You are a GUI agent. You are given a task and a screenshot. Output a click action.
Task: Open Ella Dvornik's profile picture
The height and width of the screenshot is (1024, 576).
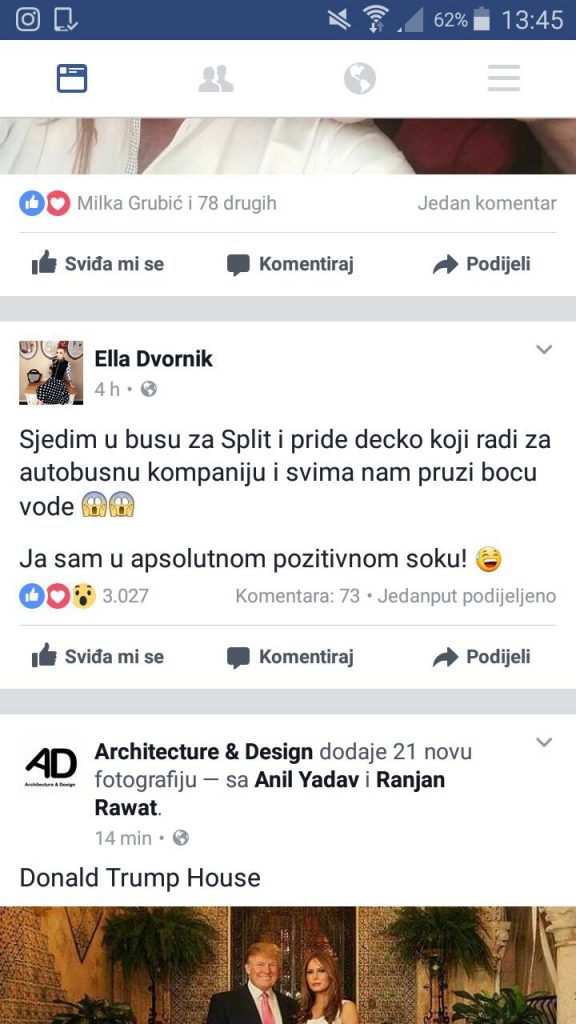(51, 372)
